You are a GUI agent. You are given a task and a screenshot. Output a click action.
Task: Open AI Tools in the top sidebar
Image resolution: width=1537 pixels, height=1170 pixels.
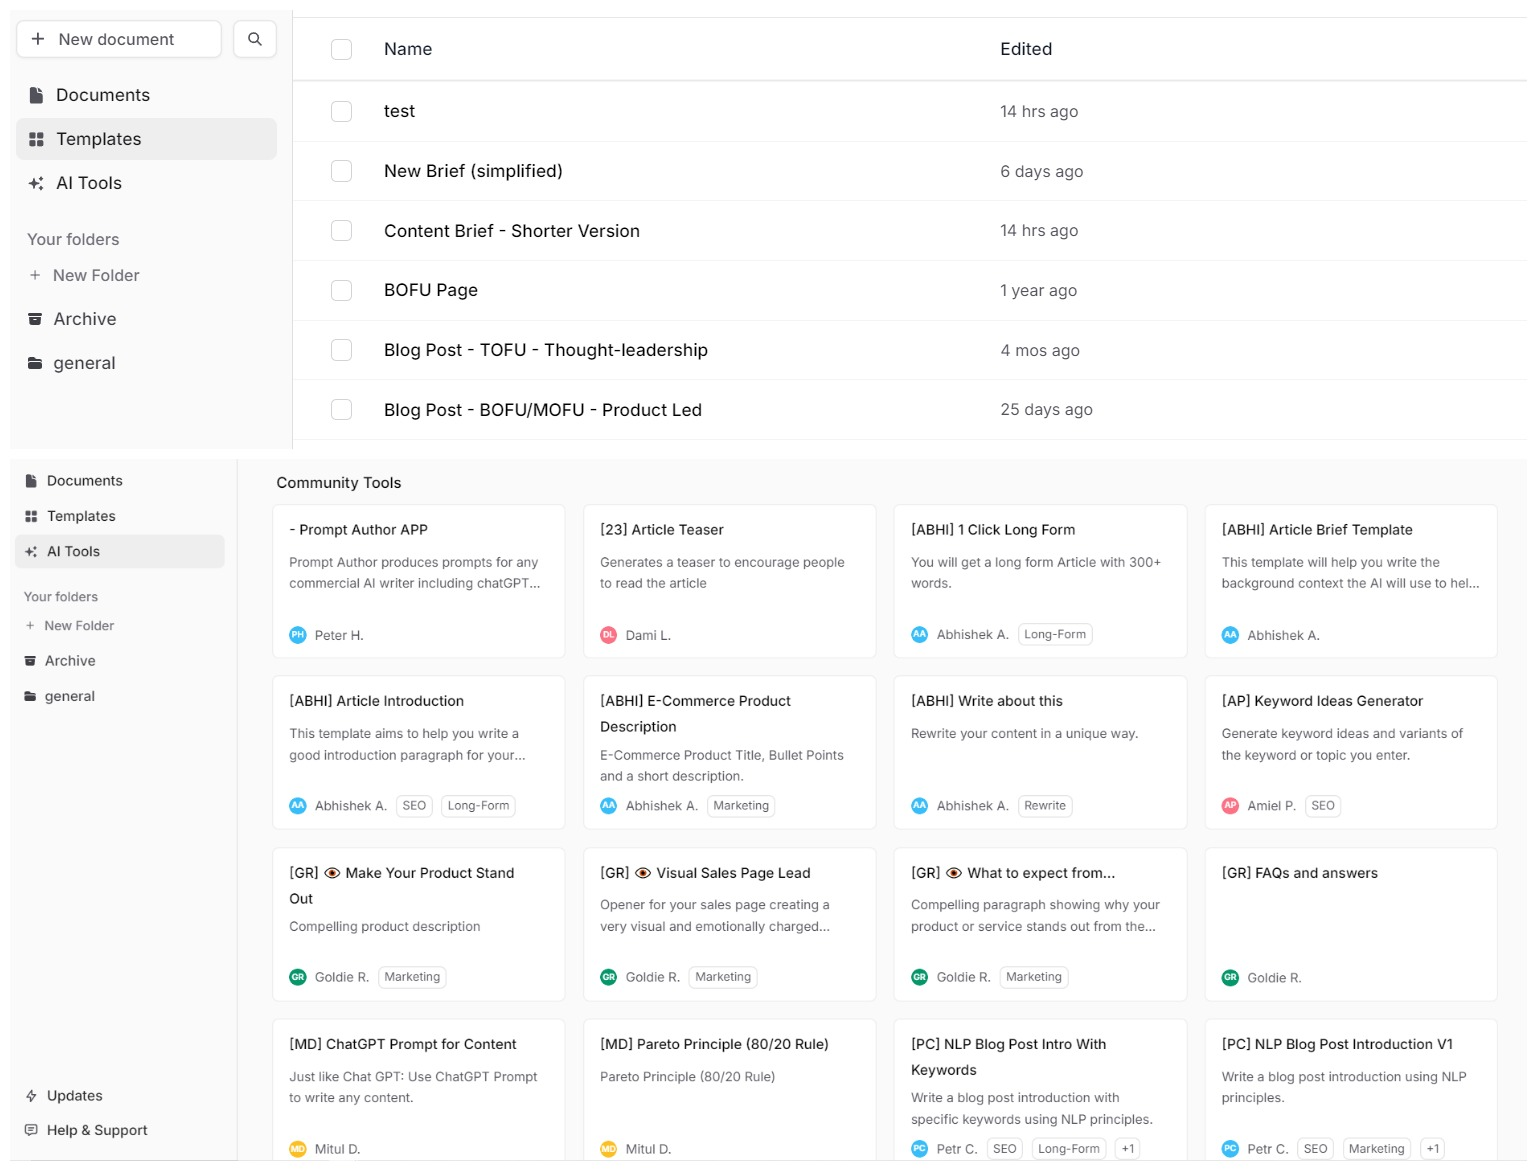146,183
